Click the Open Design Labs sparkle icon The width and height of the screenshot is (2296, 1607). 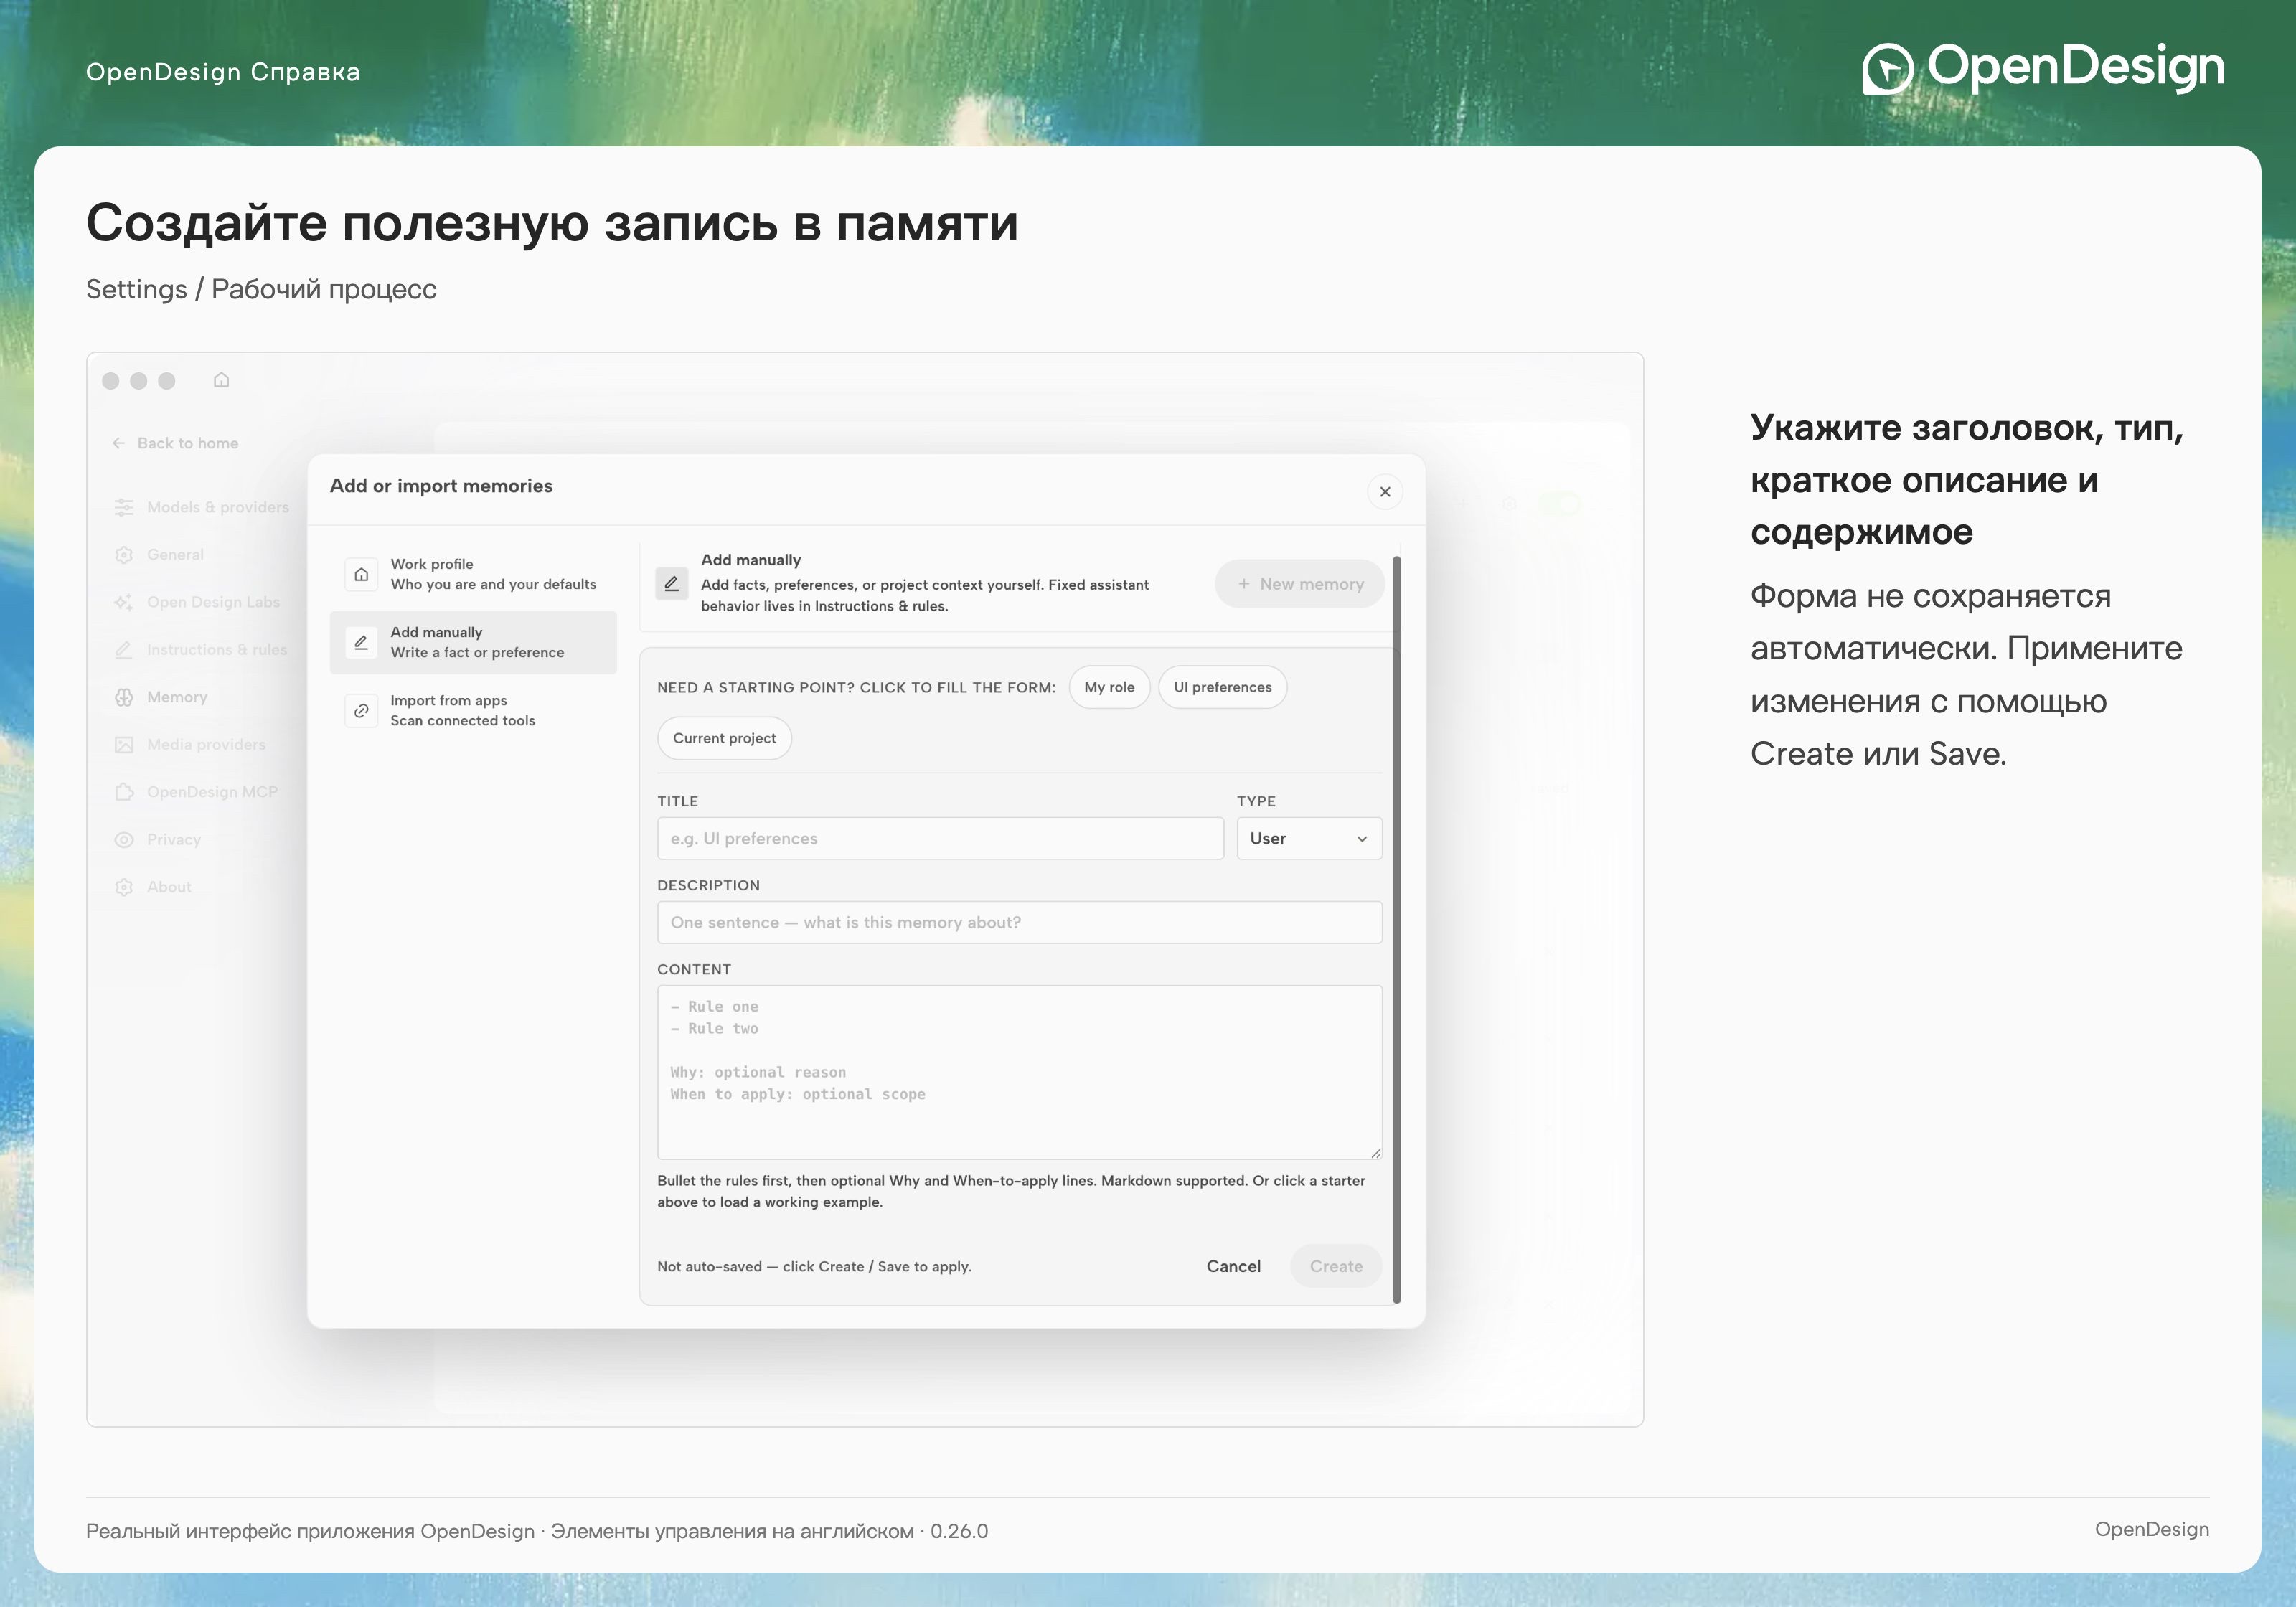tap(124, 602)
